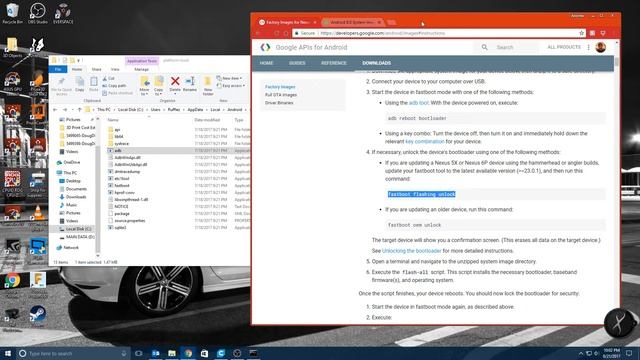
Task: Open ALL PRODUCTS link
Action: [x=564, y=47]
